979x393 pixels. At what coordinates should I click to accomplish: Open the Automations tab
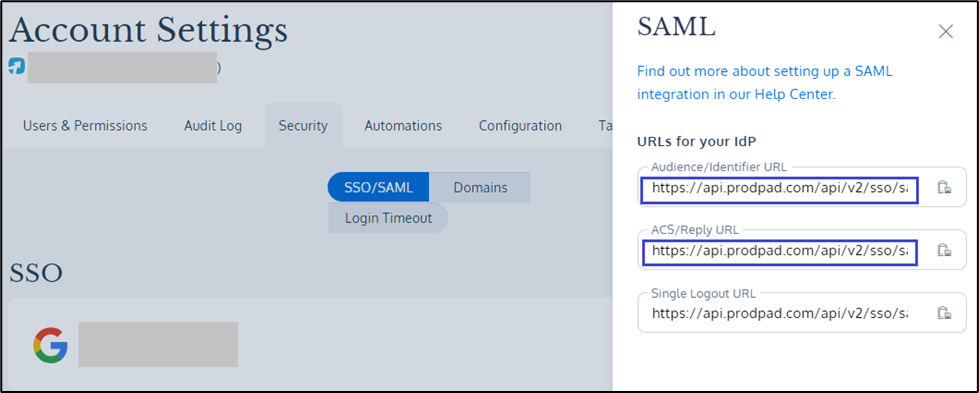tap(403, 126)
